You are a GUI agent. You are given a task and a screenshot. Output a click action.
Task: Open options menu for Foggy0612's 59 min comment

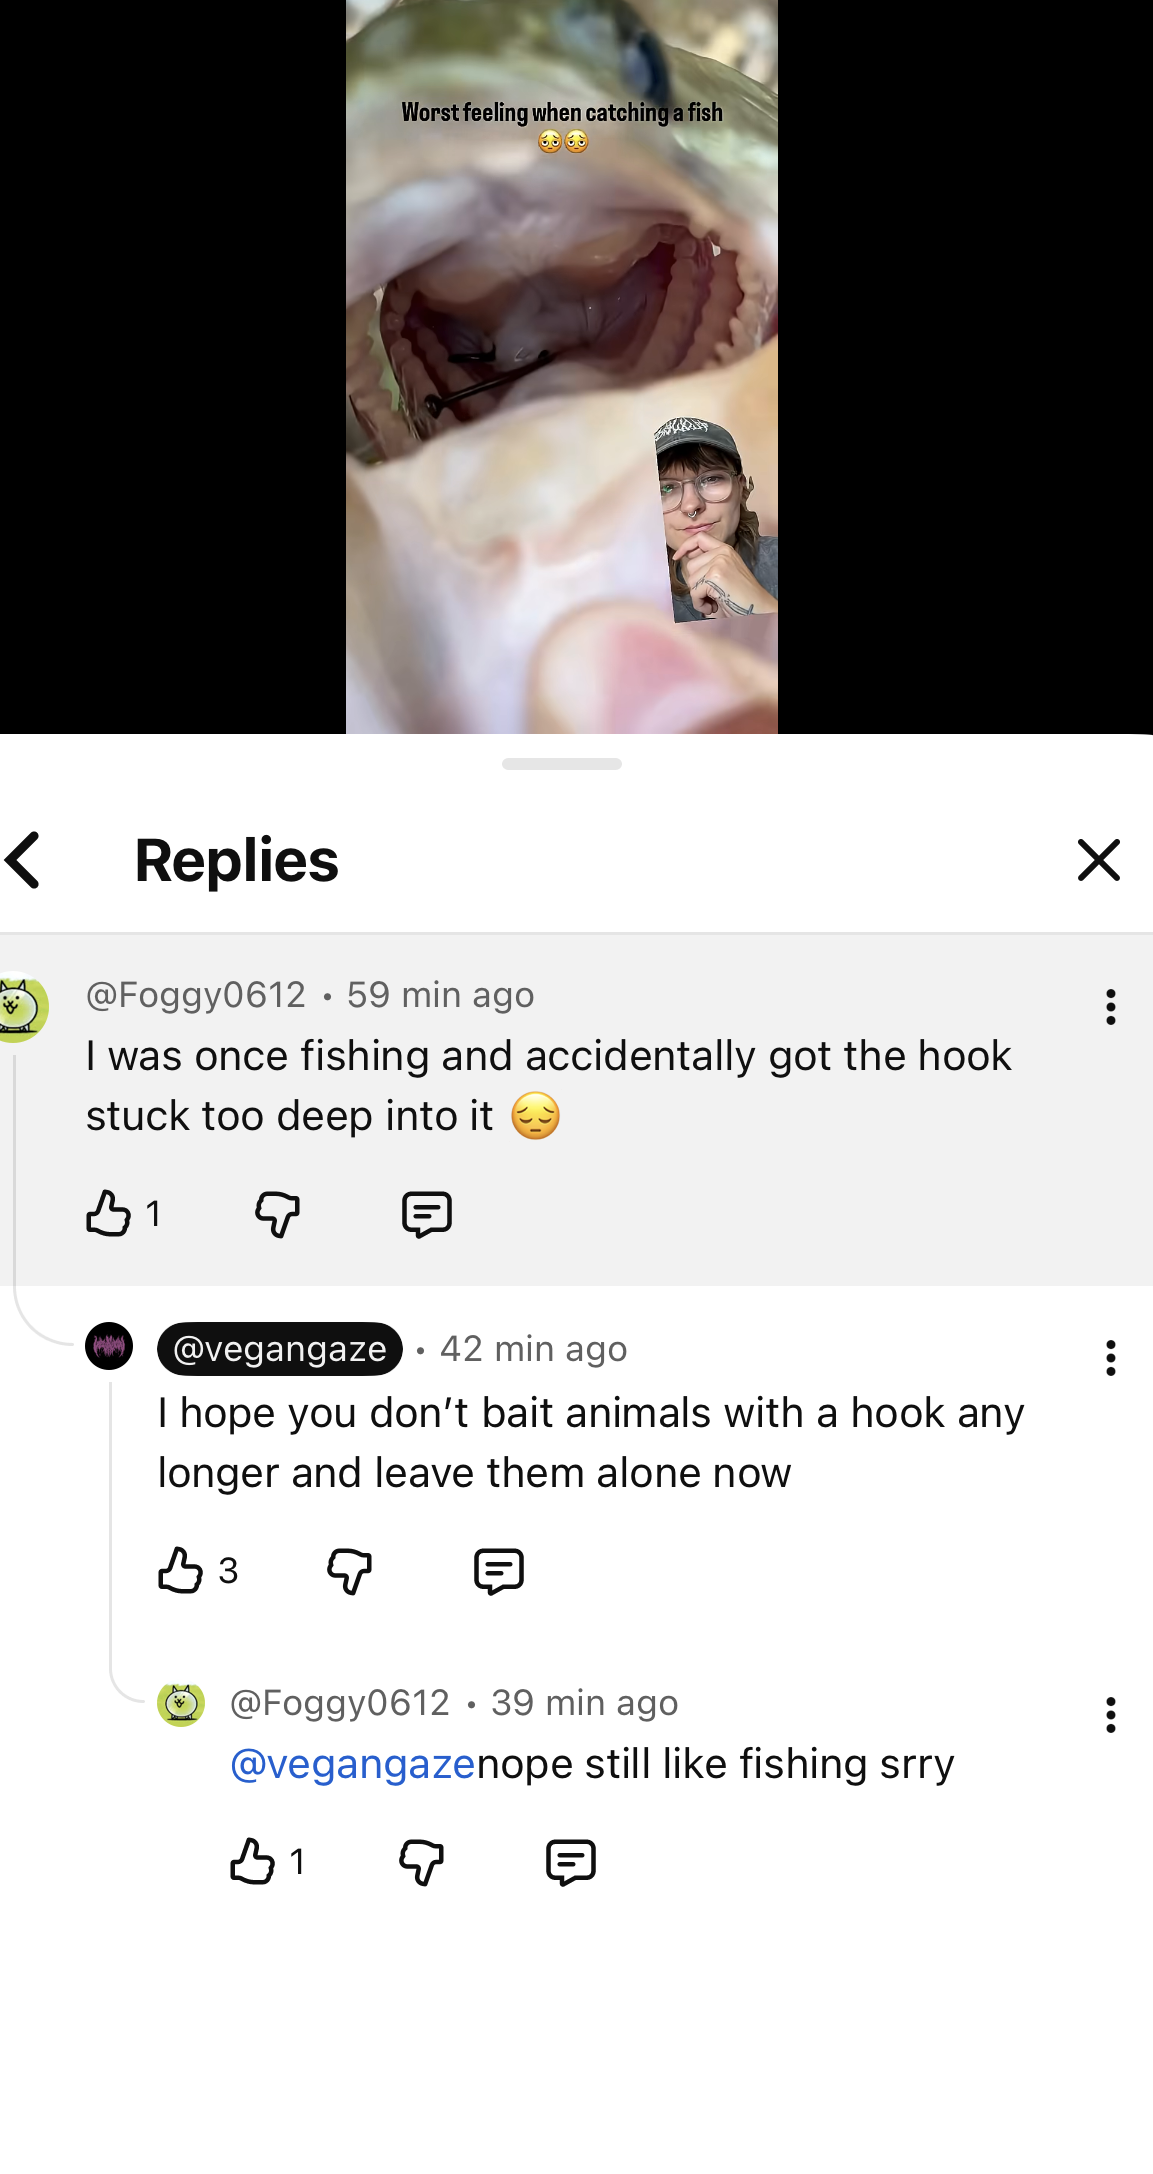(1110, 1007)
